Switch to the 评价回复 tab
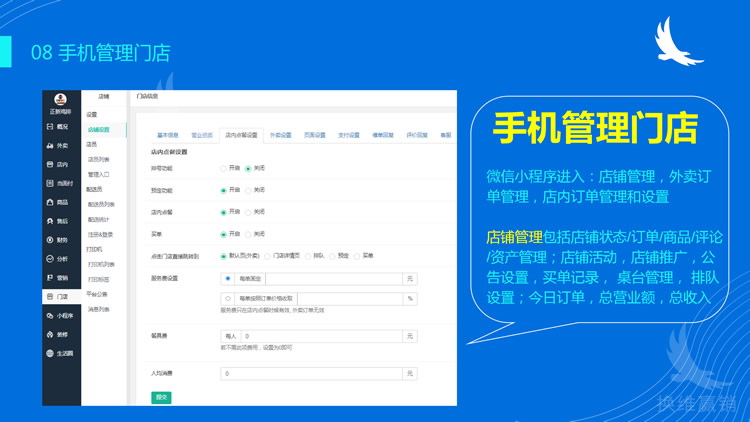Screen dimensions: 750x422 pyautogui.click(x=417, y=135)
